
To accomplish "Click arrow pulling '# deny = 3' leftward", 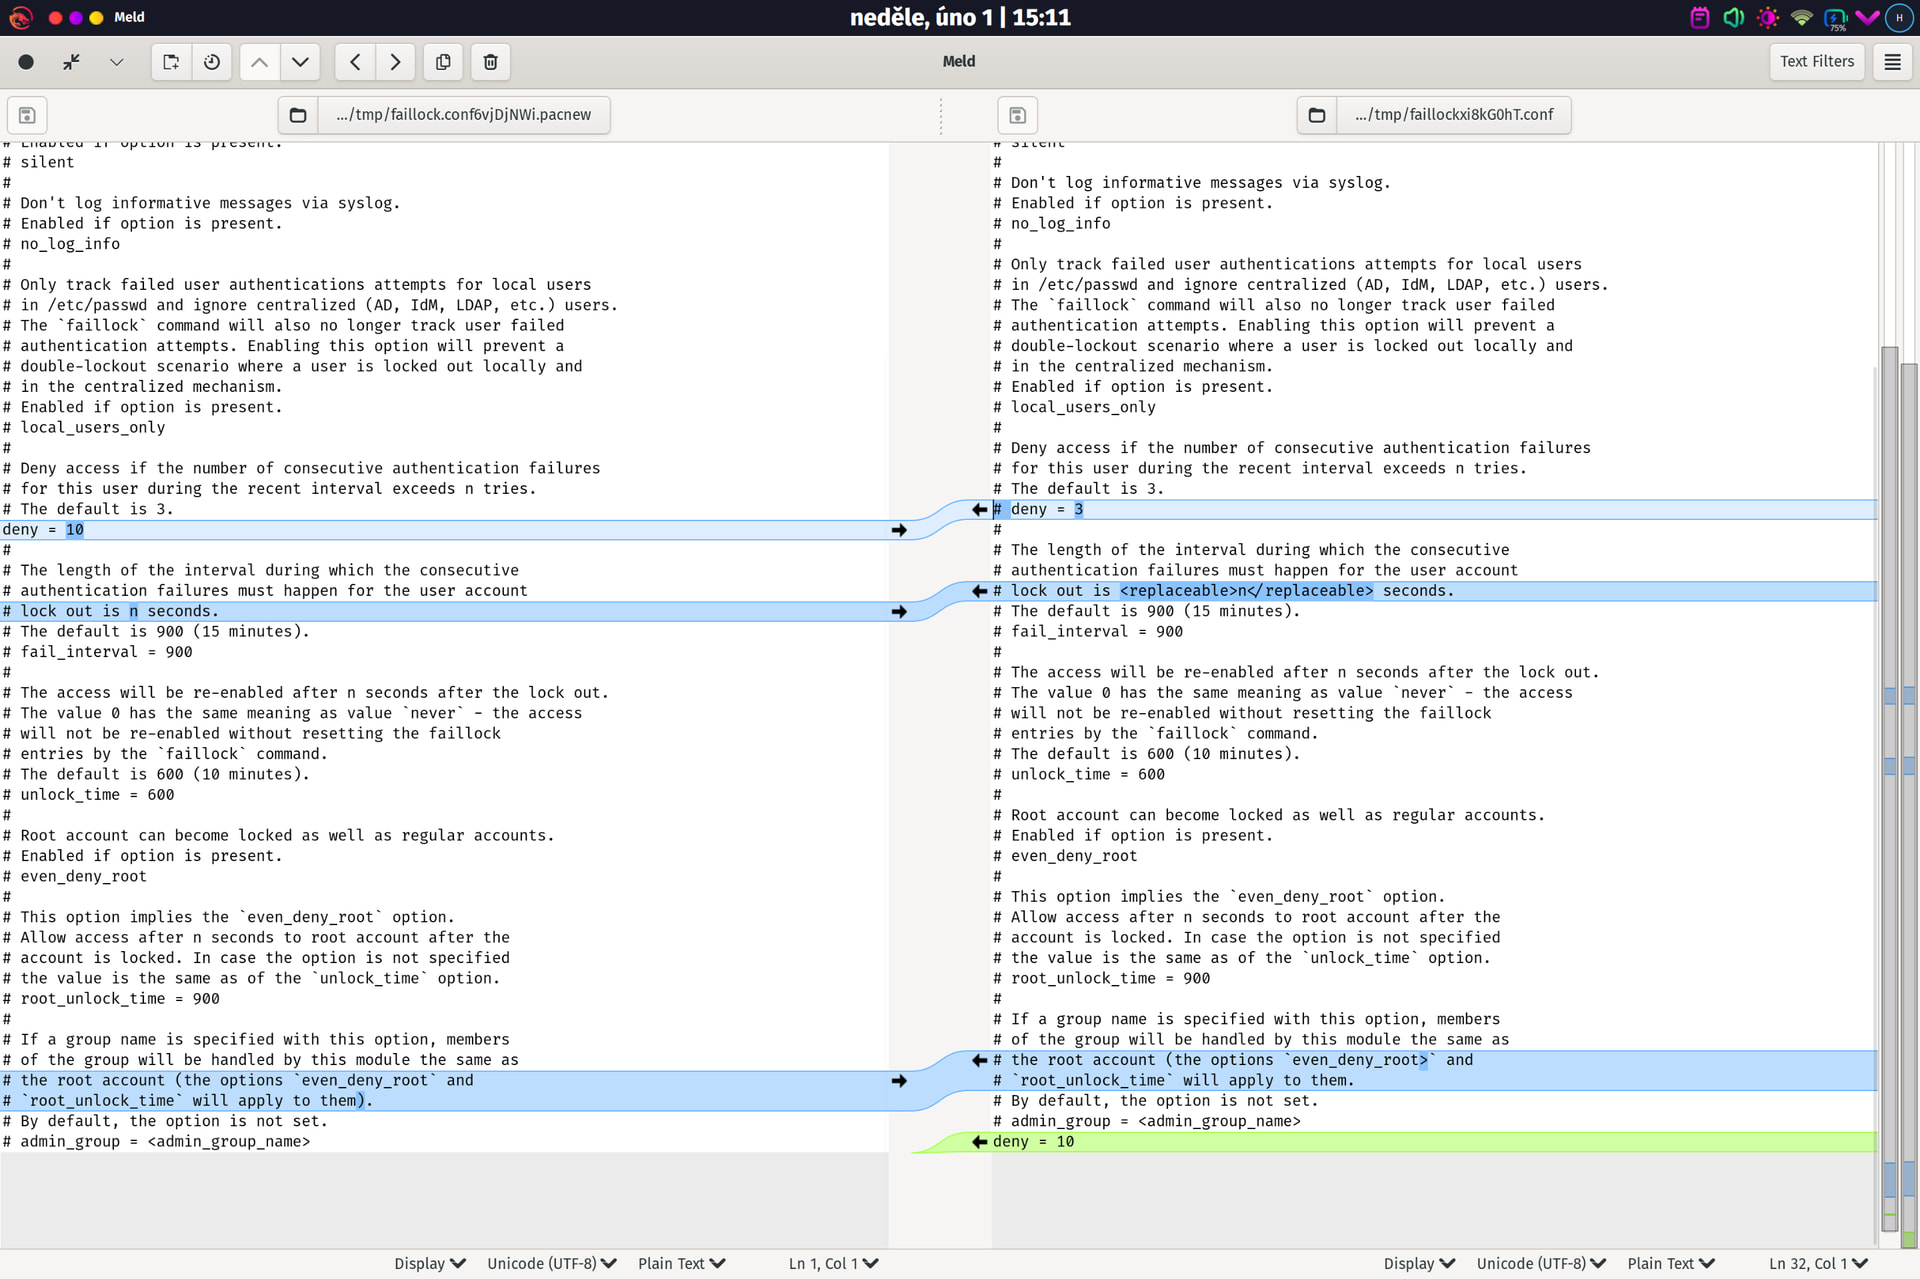I will point(979,509).
